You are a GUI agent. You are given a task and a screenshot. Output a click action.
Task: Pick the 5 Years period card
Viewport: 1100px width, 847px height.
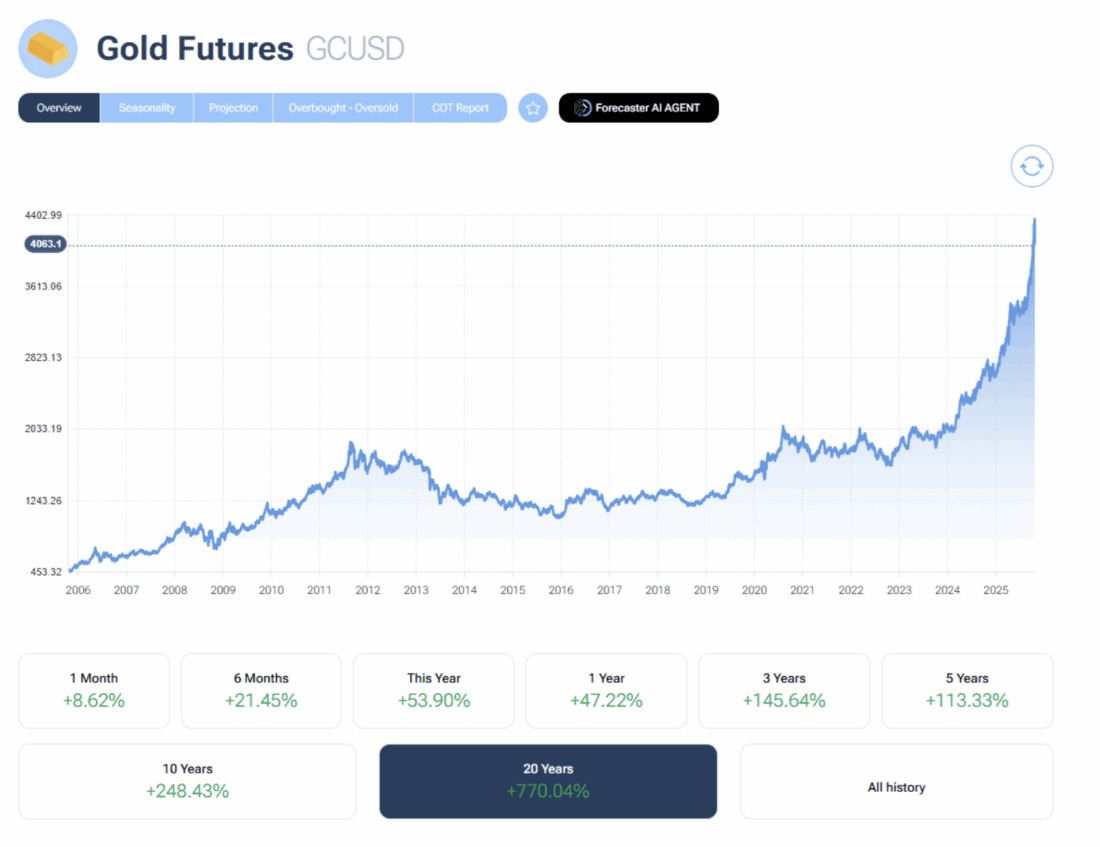pyautogui.click(x=966, y=690)
